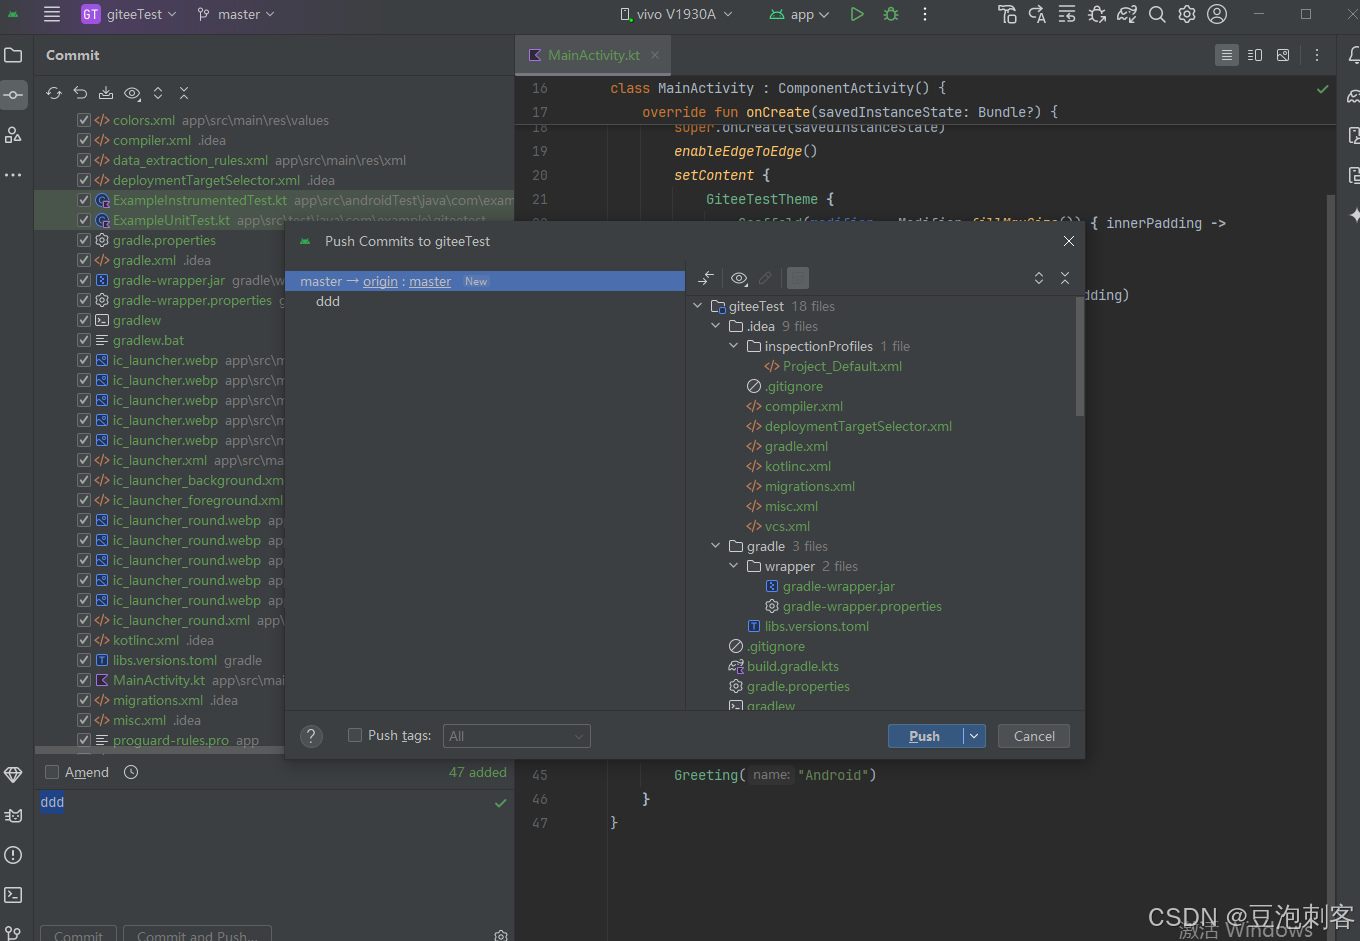Collapse all files in push dialog tree

pos(1065,278)
